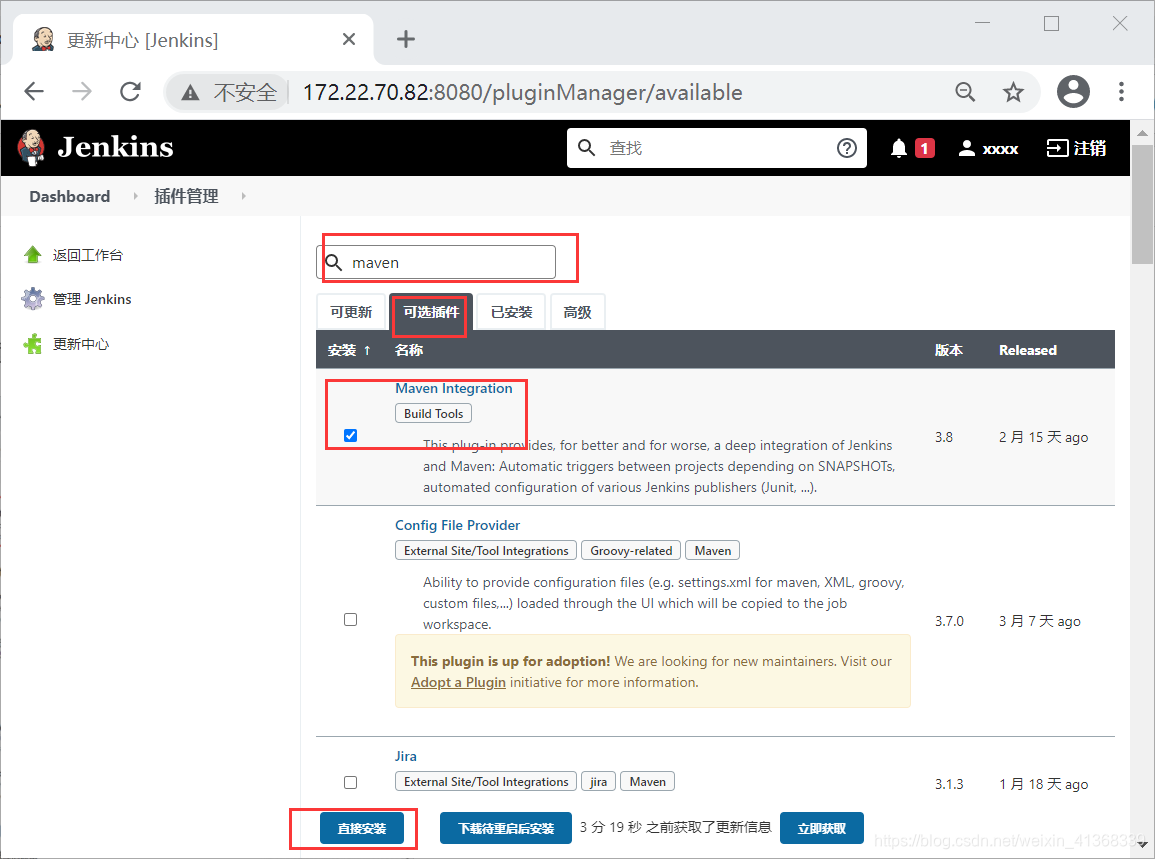Viewport: 1155px width, 859px height.
Task: Open the Jira plugin link
Action: pyautogui.click(x=406, y=756)
